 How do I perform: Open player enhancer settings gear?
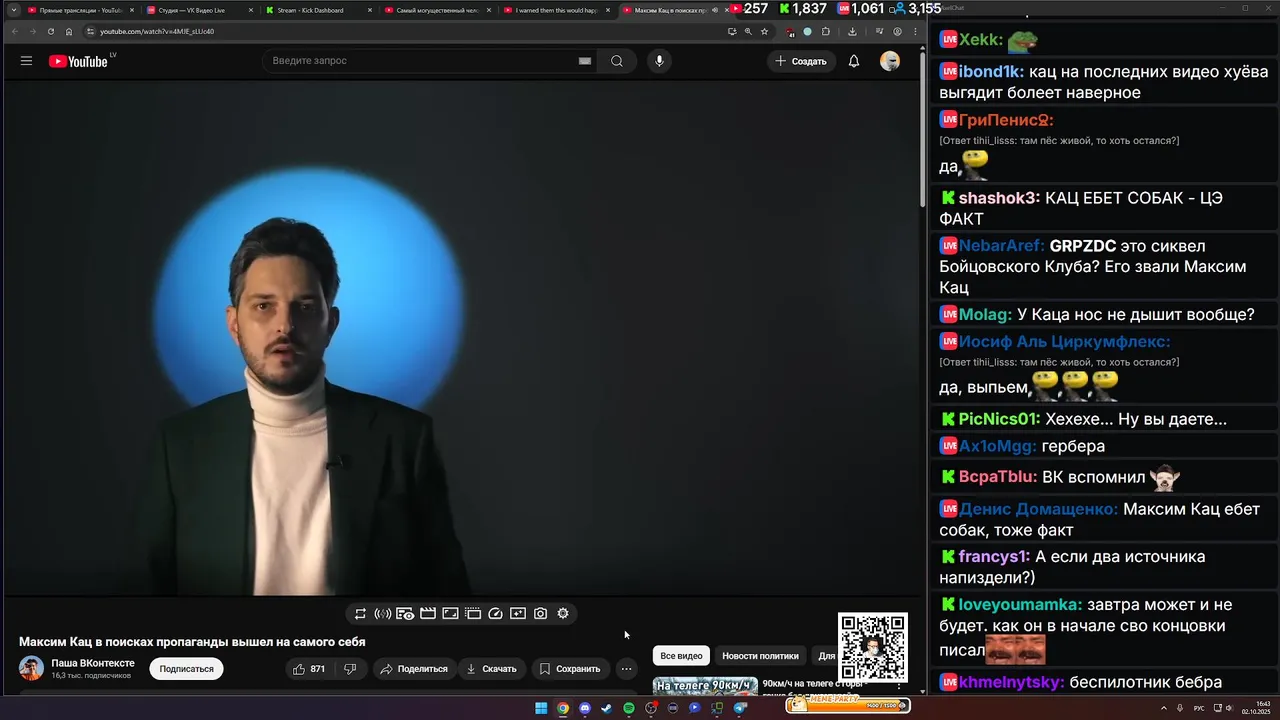click(563, 613)
